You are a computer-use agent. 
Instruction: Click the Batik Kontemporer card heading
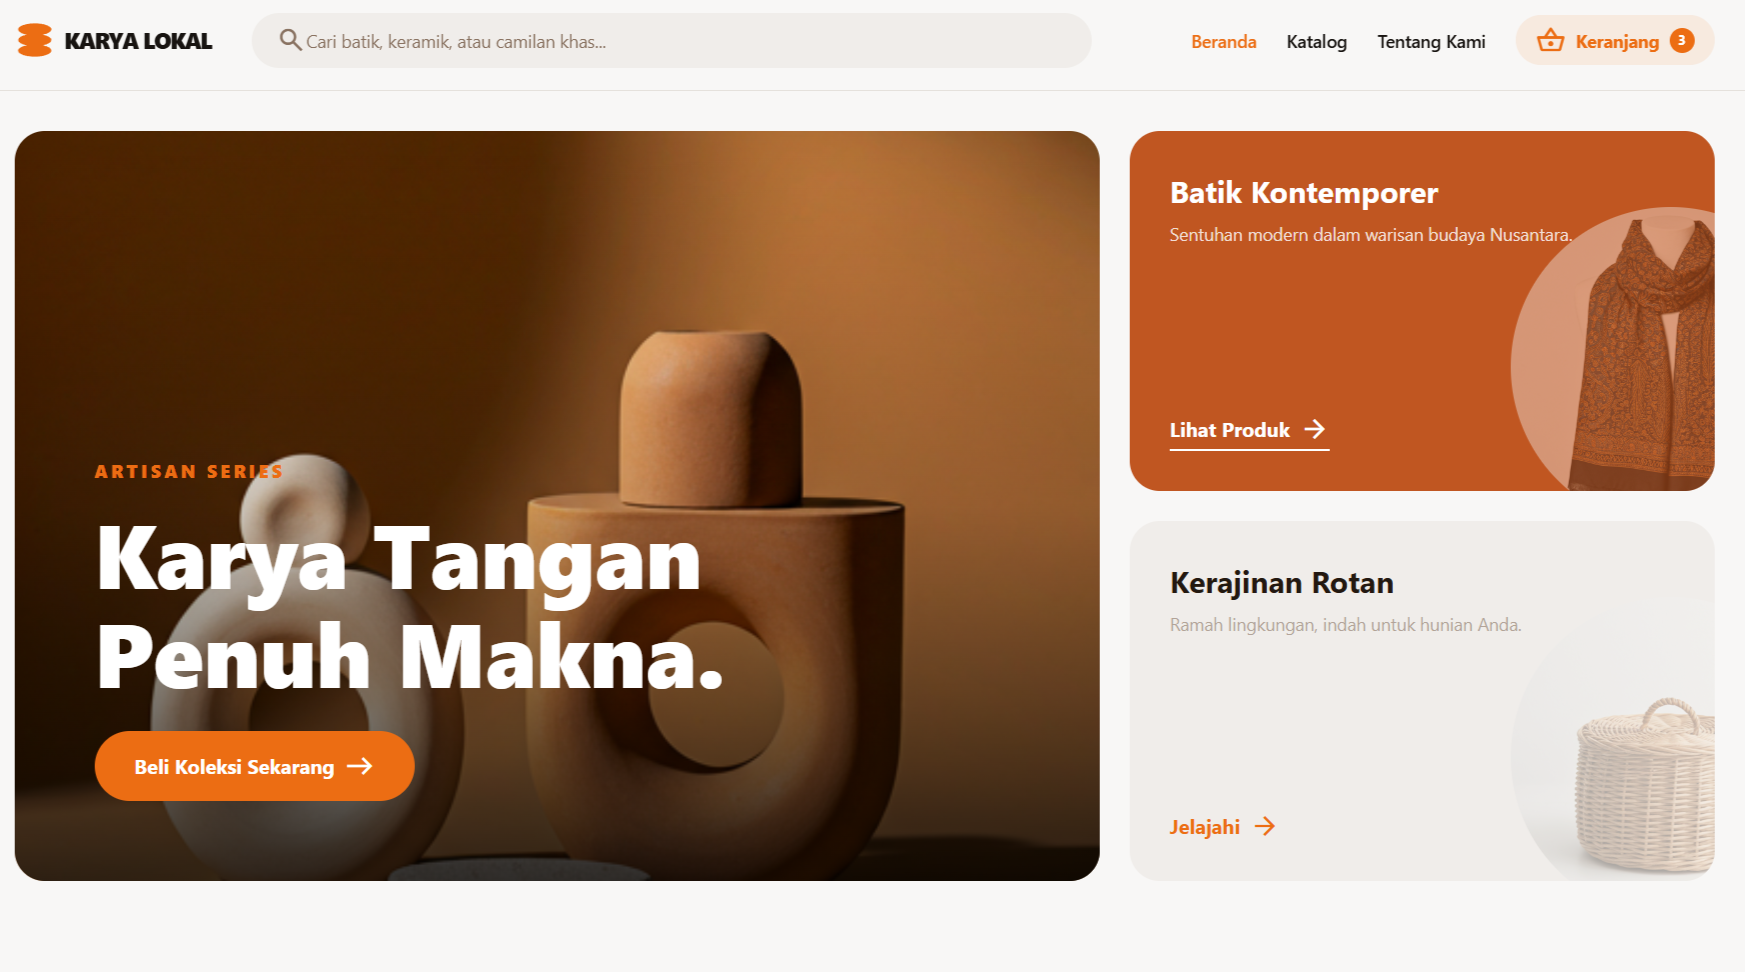tap(1304, 192)
